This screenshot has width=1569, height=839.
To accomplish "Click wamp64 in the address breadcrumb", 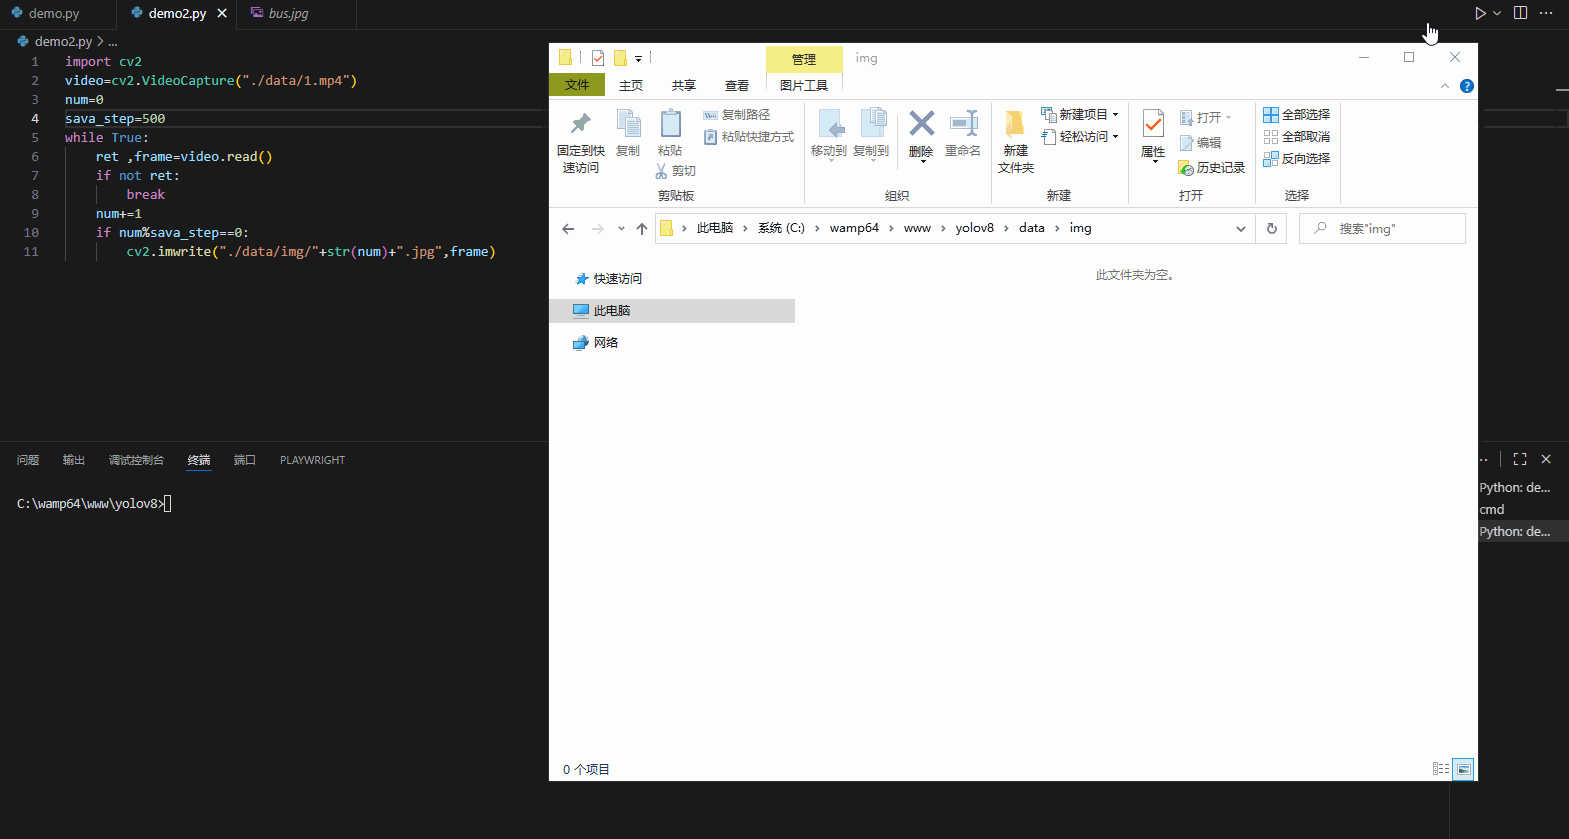I will click(x=854, y=228).
